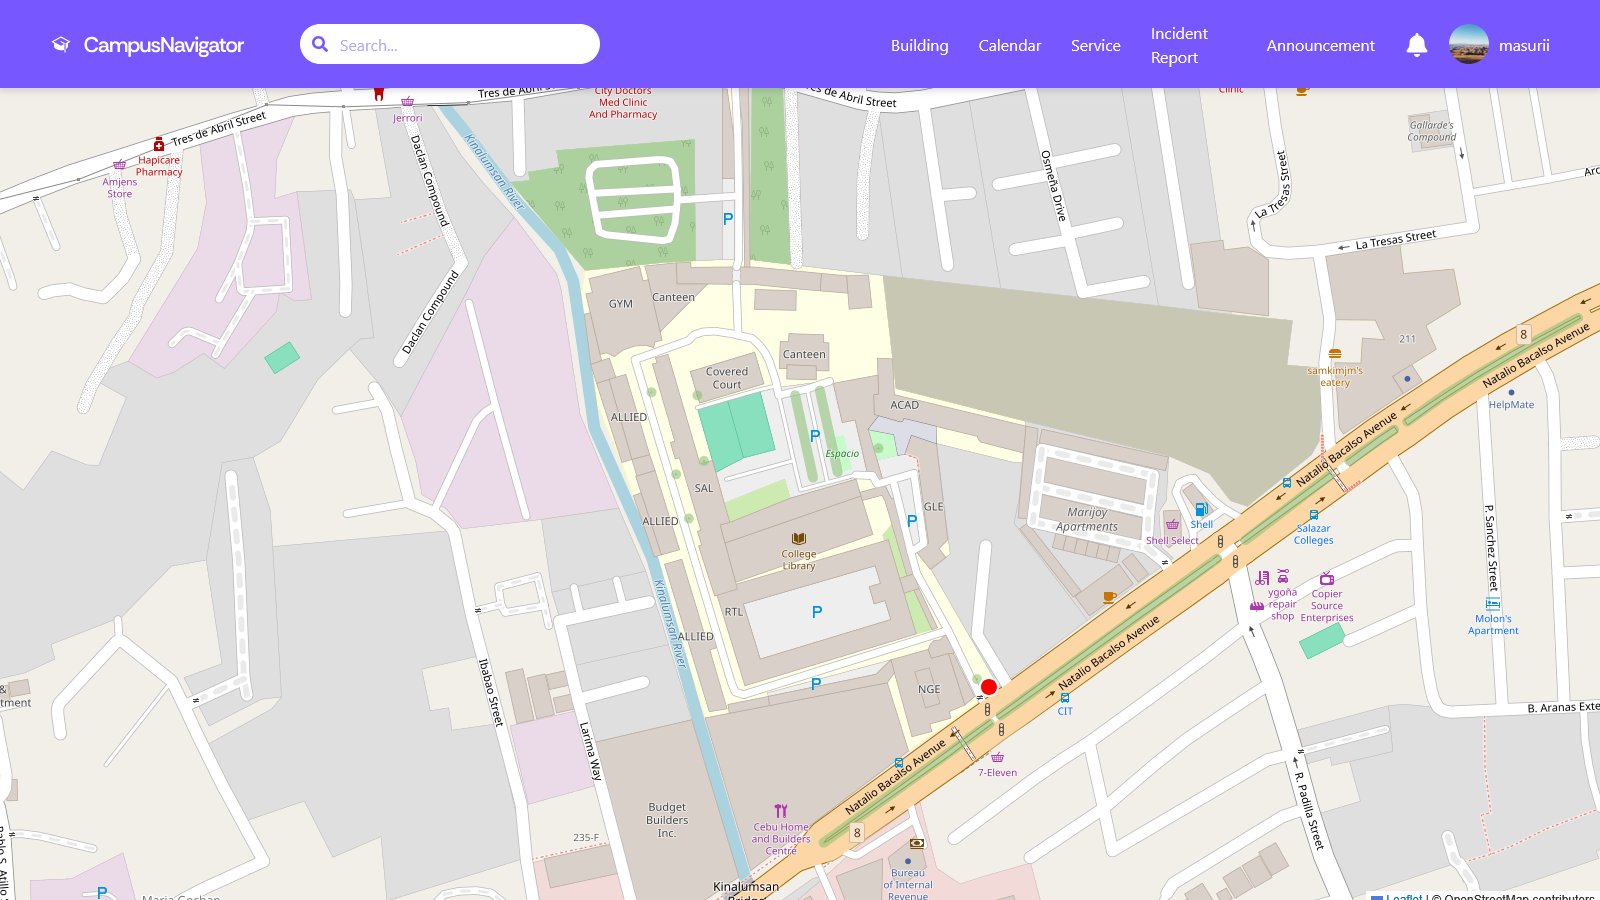Open the Service menu item
The width and height of the screenshot is (1600, 900).
[x=1095, y=45]
